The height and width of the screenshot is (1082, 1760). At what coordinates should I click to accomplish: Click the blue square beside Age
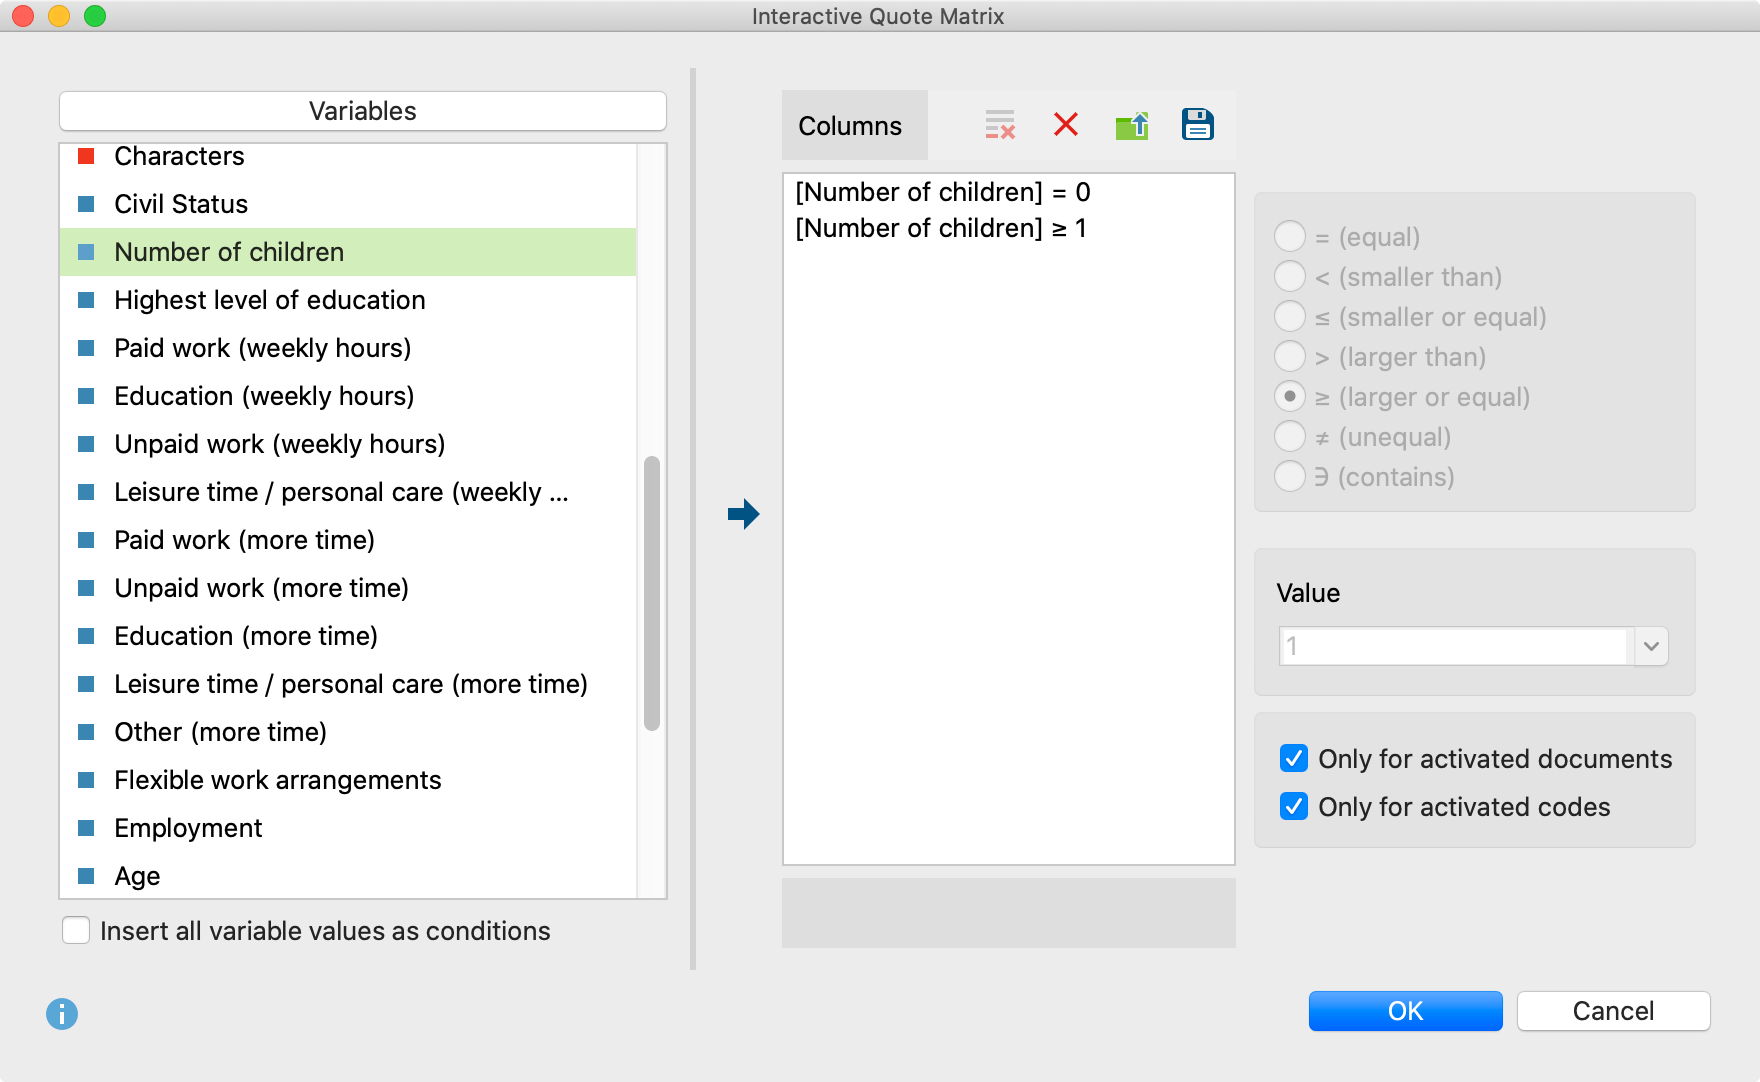point(86,876)
